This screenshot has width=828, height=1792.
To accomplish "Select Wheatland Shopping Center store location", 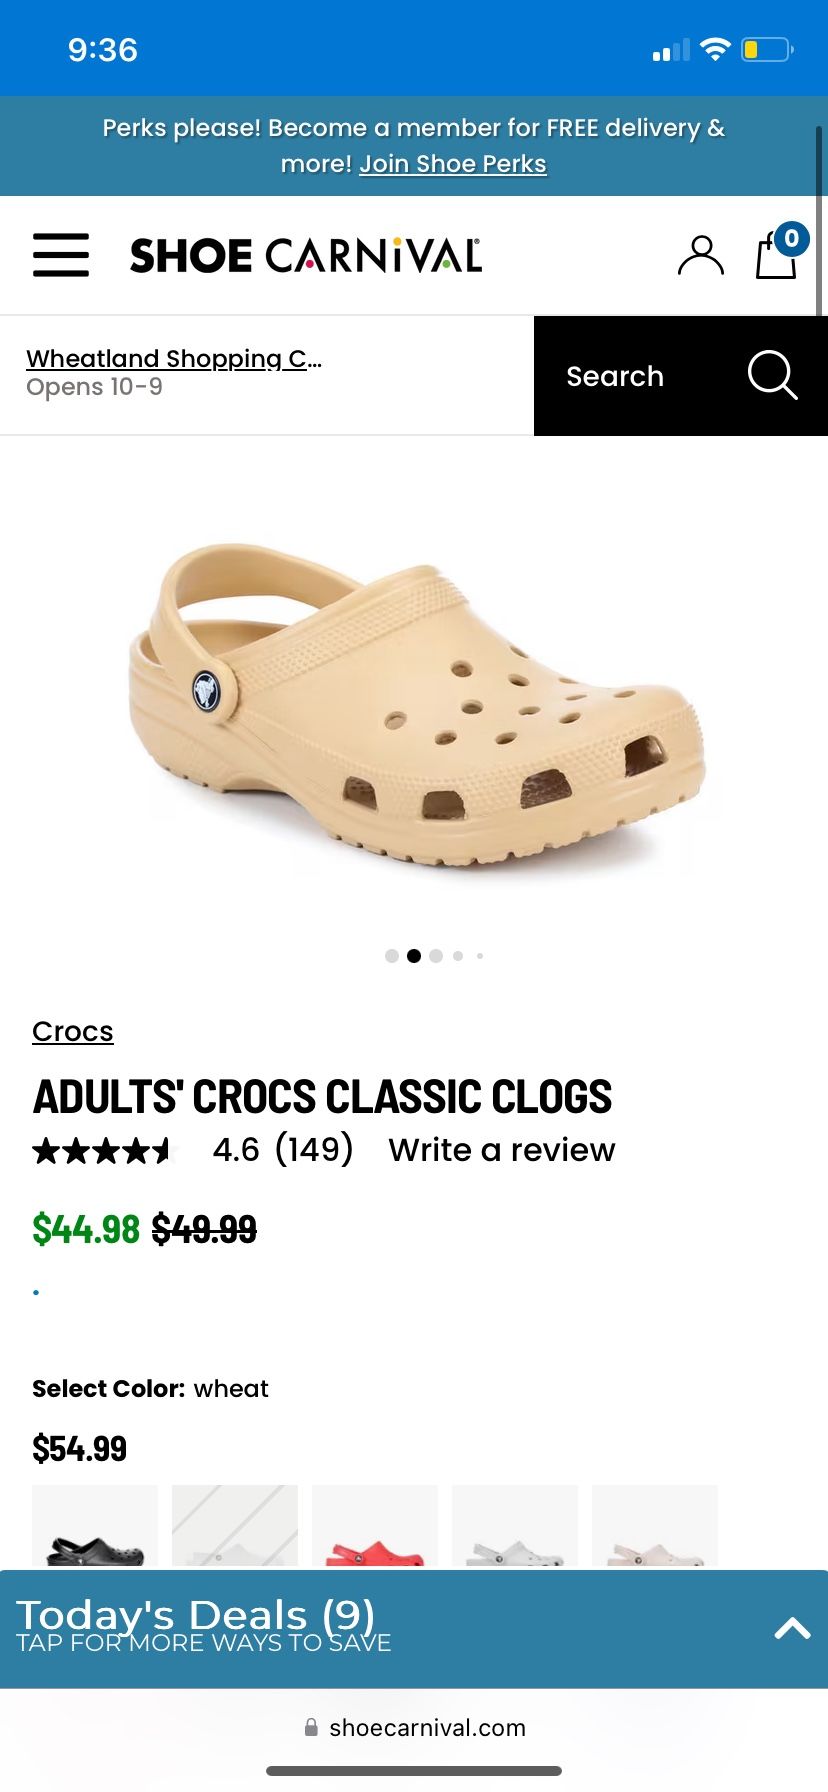I will [174, 358].
